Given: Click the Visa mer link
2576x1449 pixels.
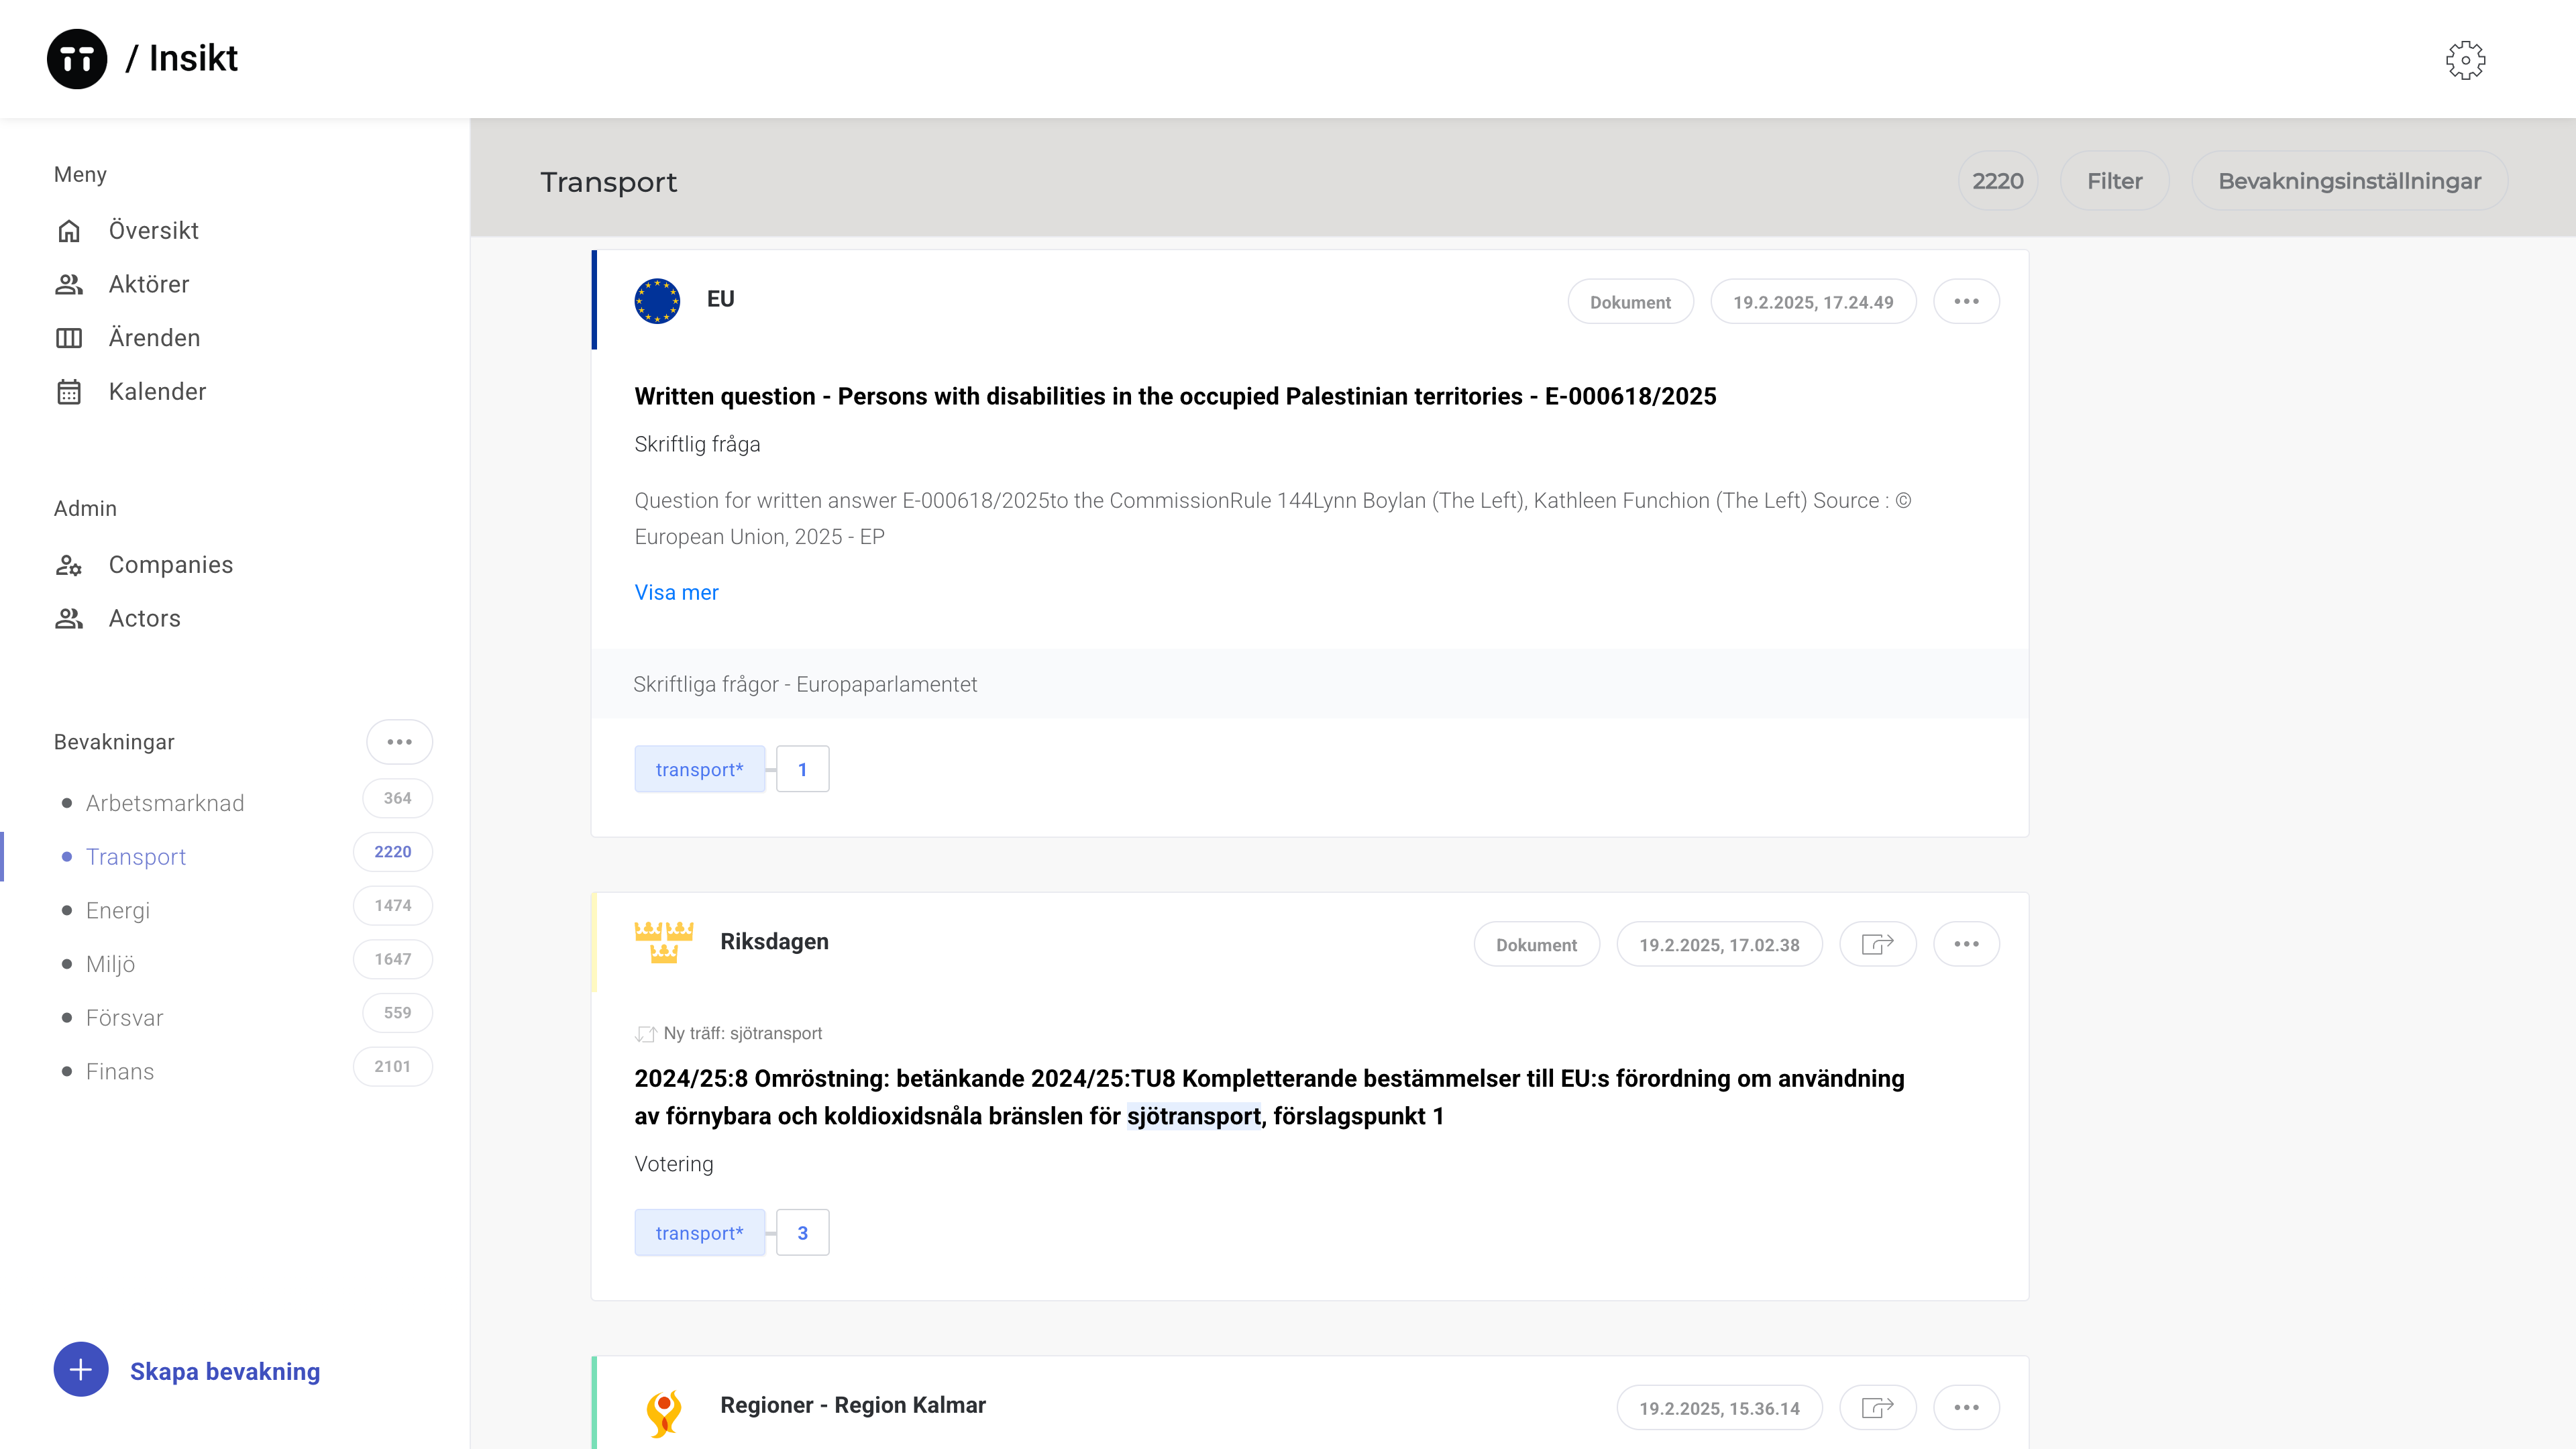Looking at the screenshot, I should [676, 592].
